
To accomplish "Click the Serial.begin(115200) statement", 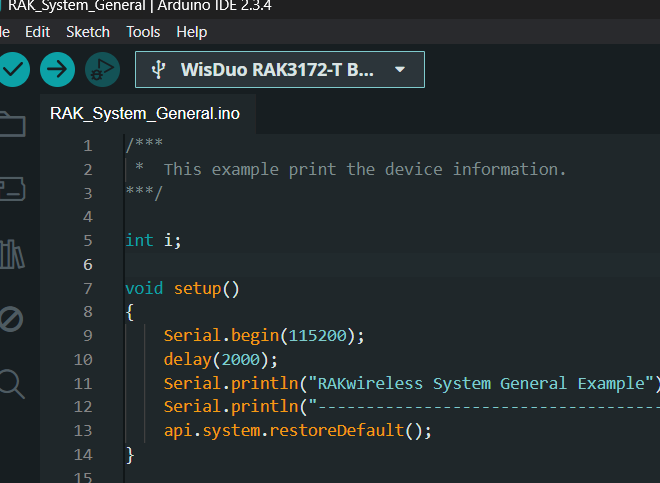I will [x=264, y=336].
